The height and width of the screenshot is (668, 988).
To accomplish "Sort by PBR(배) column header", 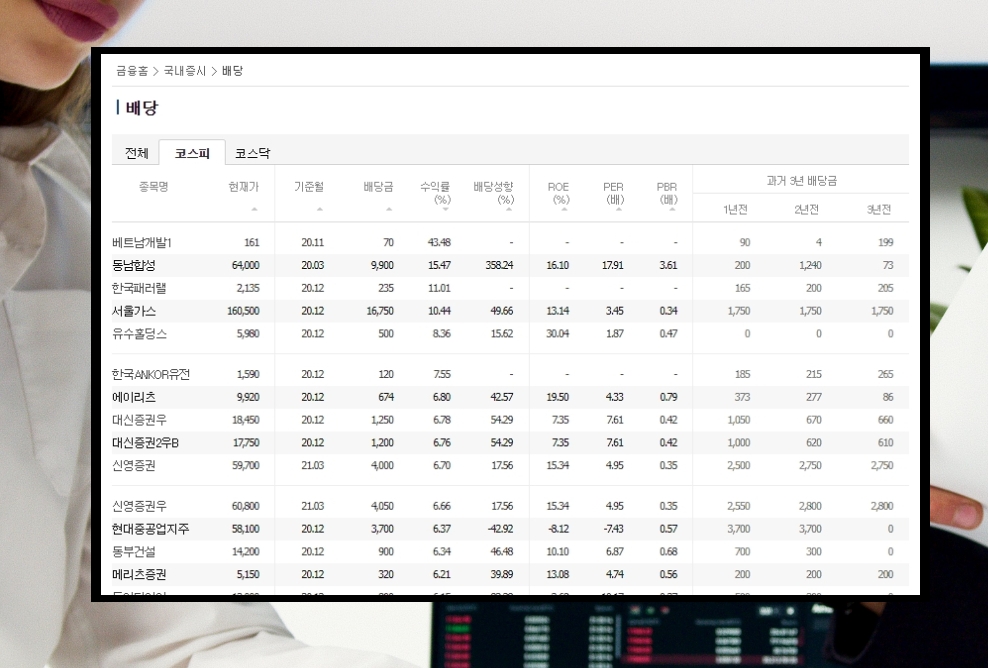I will click(x=667, y=193).
